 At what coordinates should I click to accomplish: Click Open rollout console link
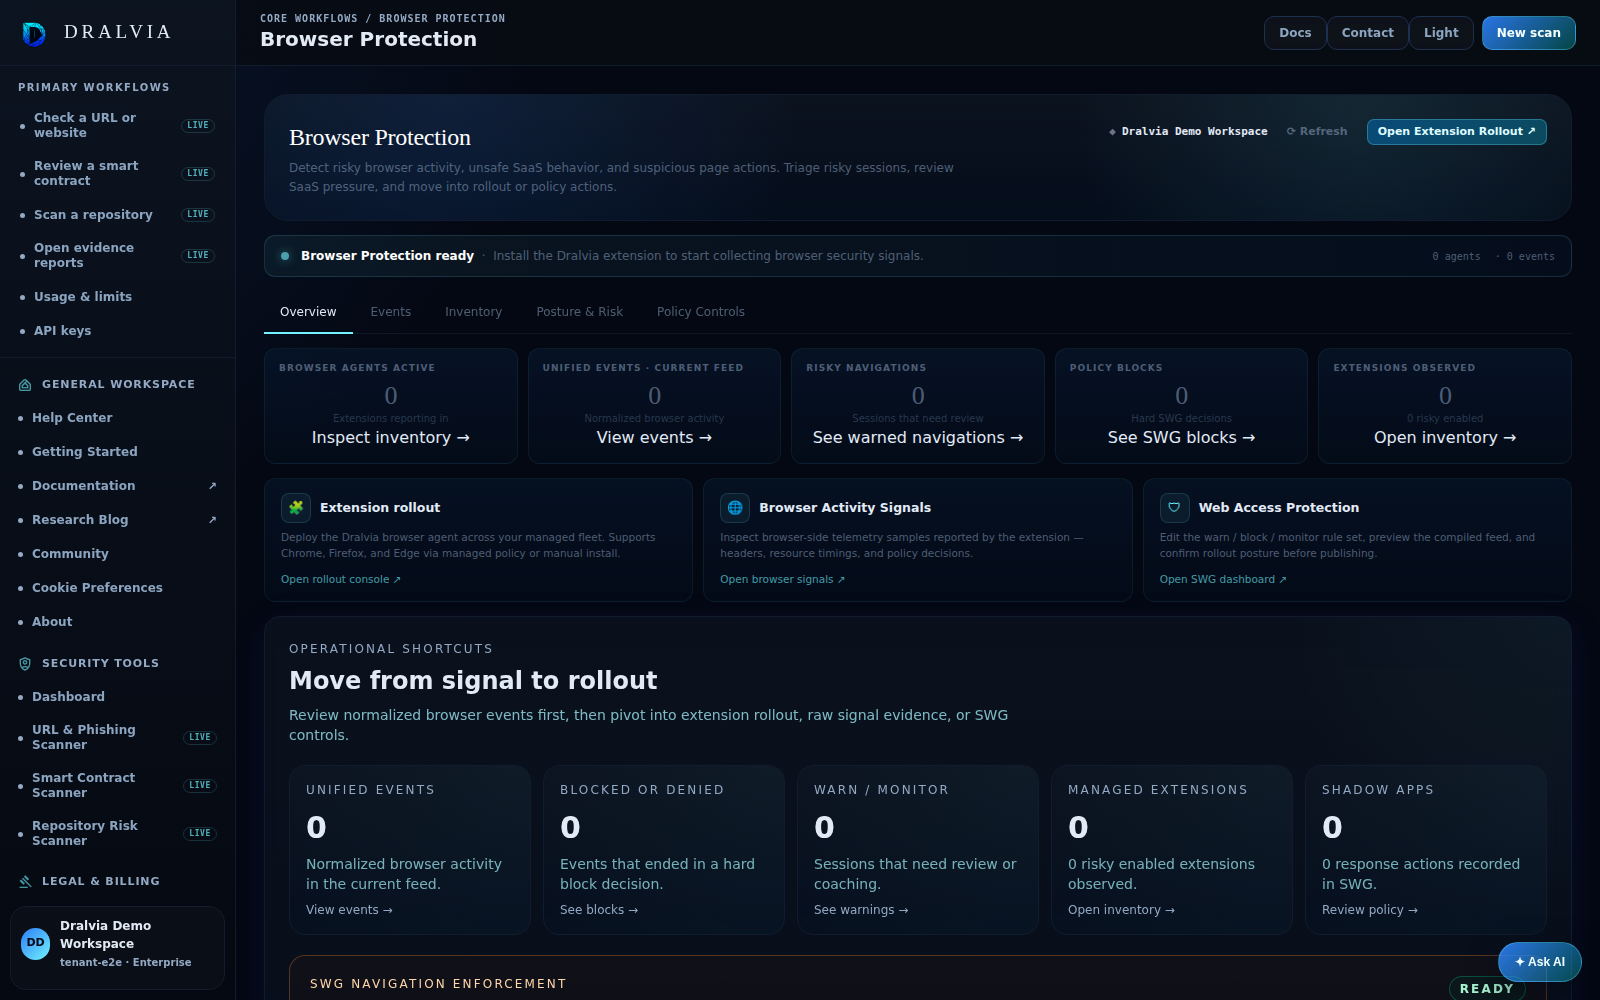point(340,580)
